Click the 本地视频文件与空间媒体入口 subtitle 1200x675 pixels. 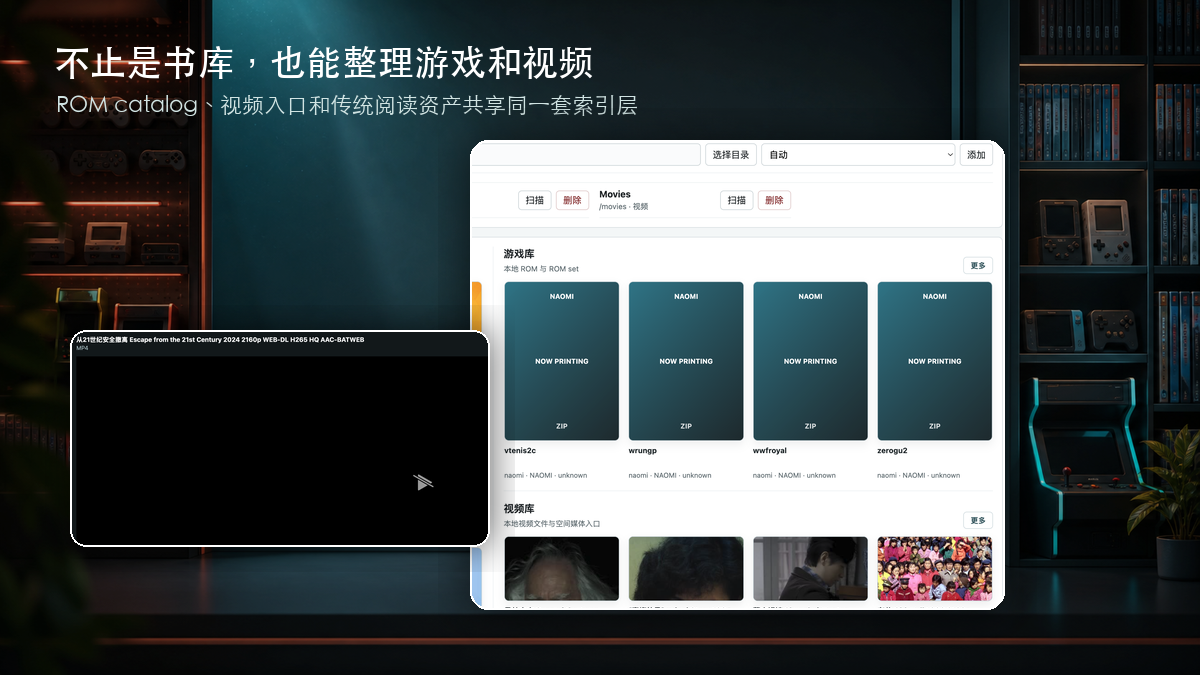click(x=552, y=524)
